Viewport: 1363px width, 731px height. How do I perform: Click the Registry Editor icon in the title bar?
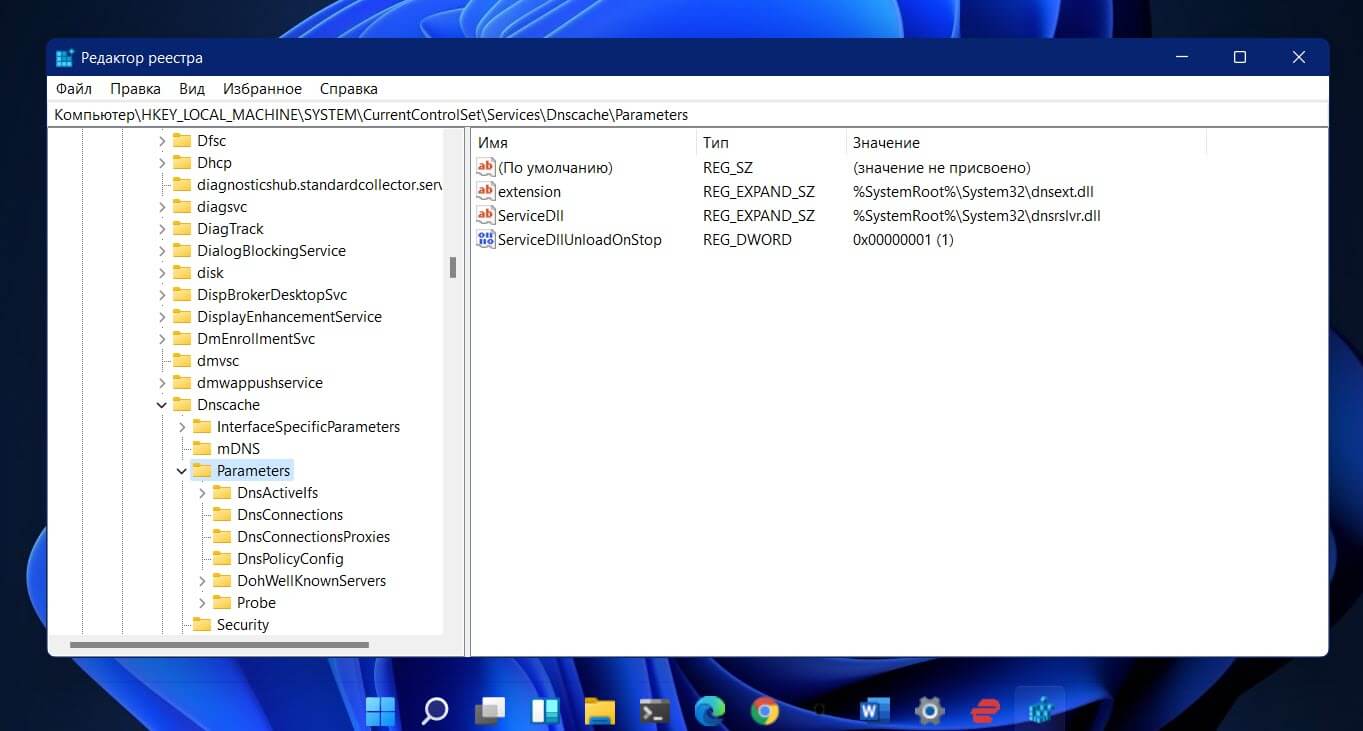[x=65, y=58]
